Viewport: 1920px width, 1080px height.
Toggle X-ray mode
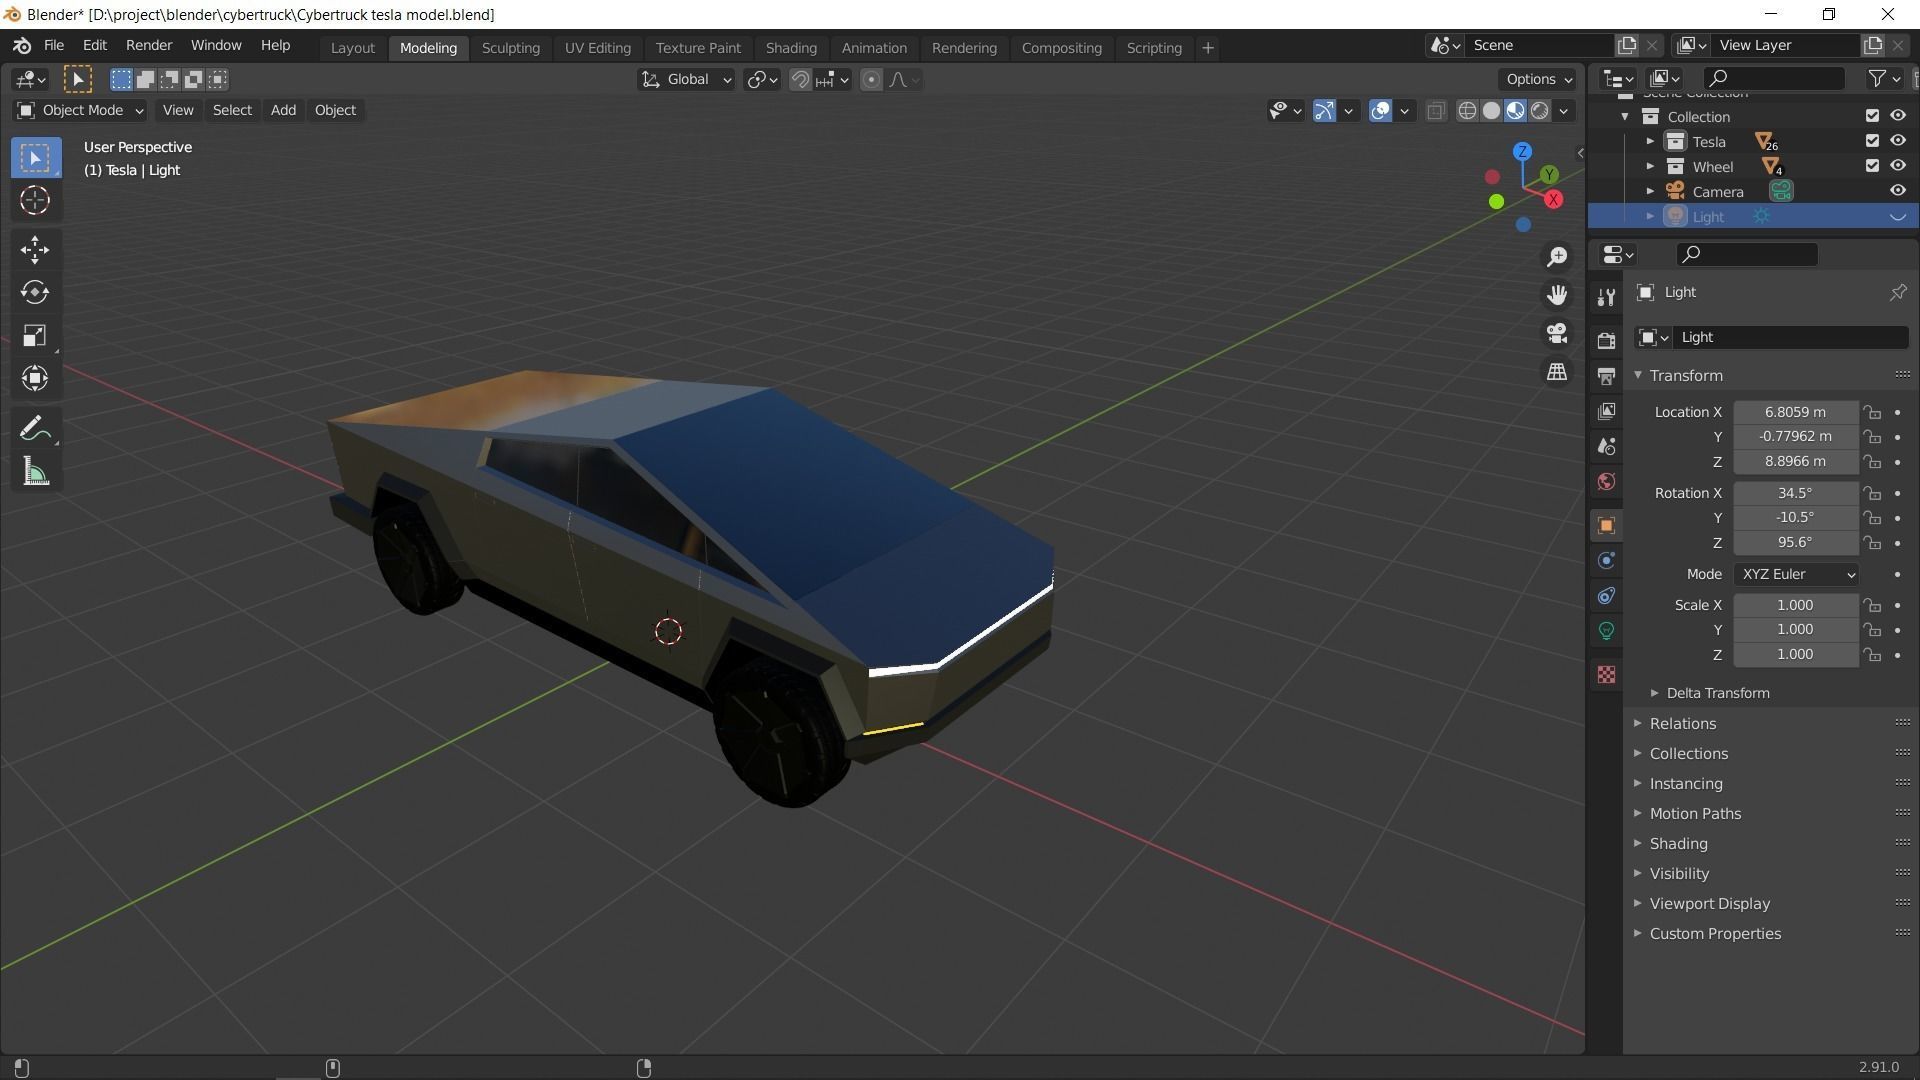point(1436,111)
